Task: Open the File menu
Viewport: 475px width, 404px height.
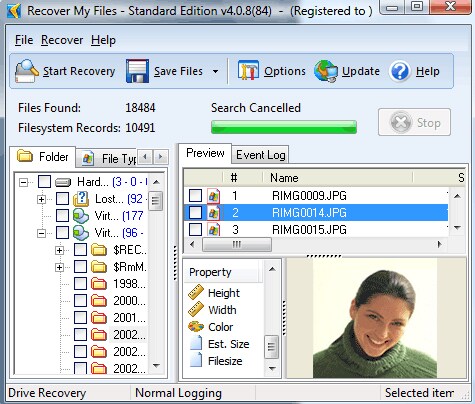Action: [x=24, y=40]
